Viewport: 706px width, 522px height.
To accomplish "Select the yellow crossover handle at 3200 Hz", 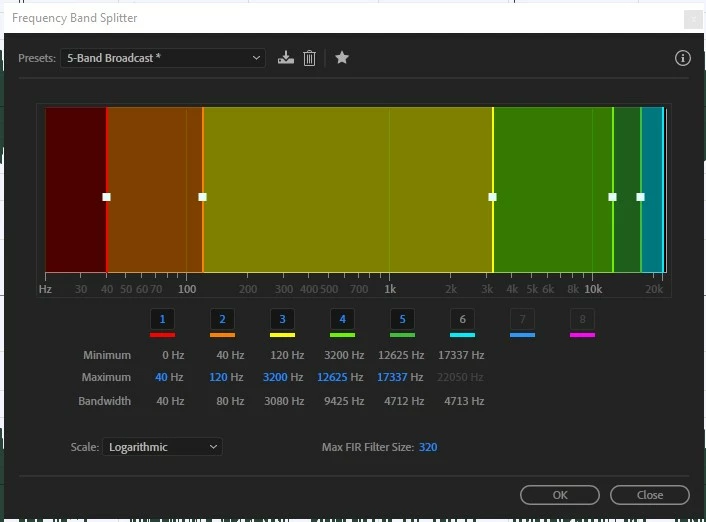I will (x=493, y=197).
